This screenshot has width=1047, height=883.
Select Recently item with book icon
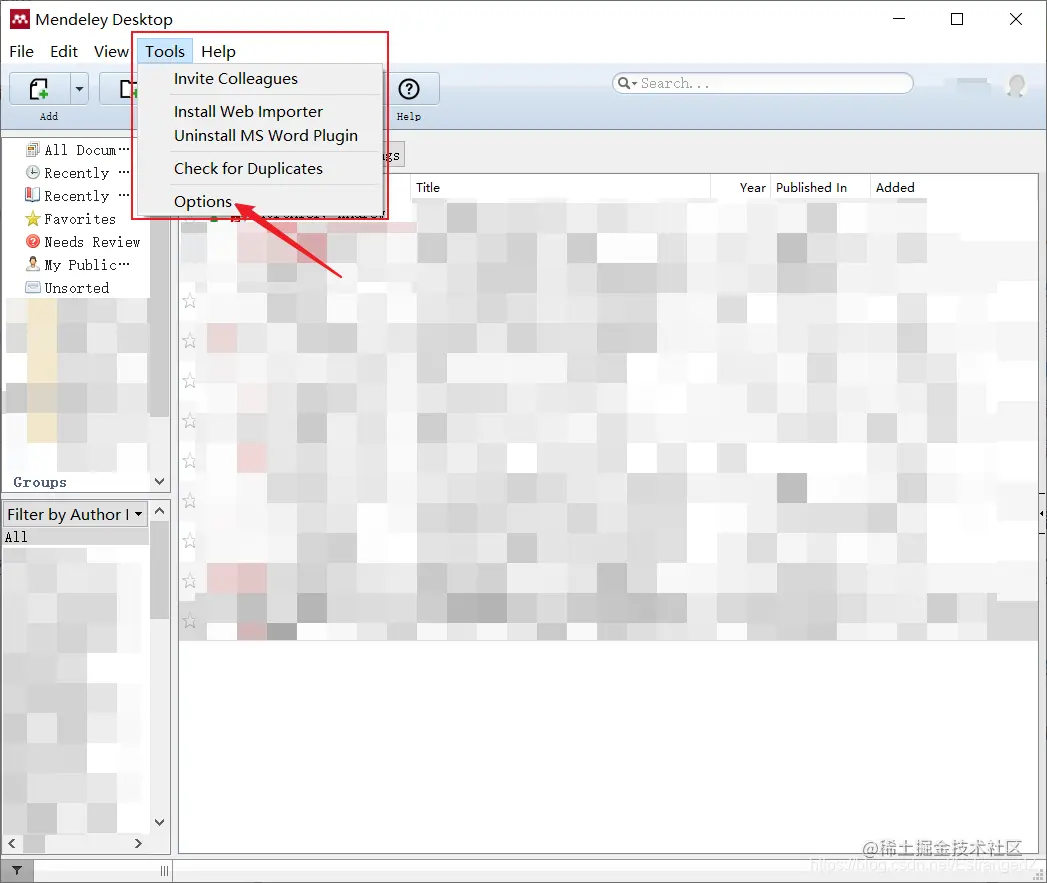[x=79, y=196]
